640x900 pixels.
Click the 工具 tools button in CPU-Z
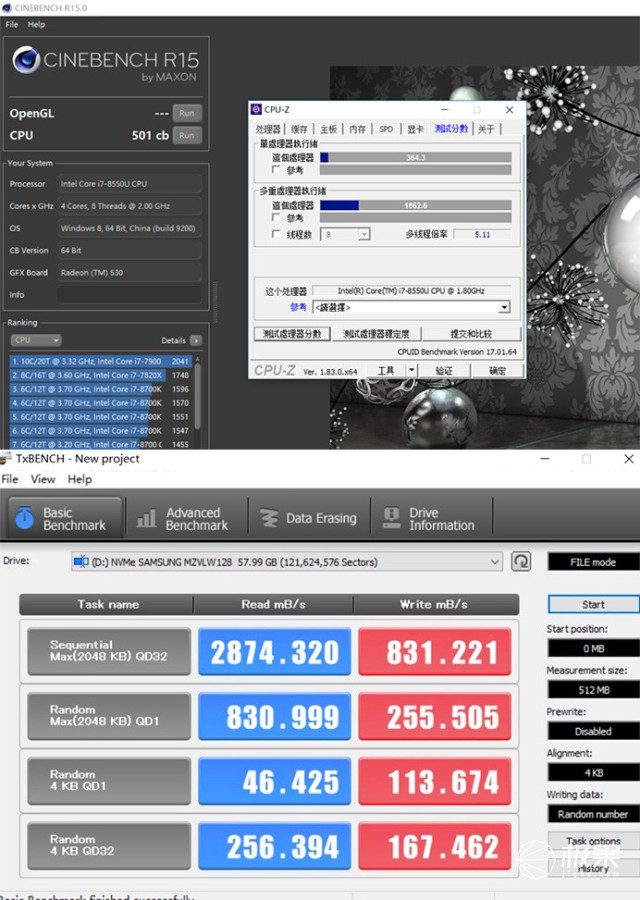386,371
